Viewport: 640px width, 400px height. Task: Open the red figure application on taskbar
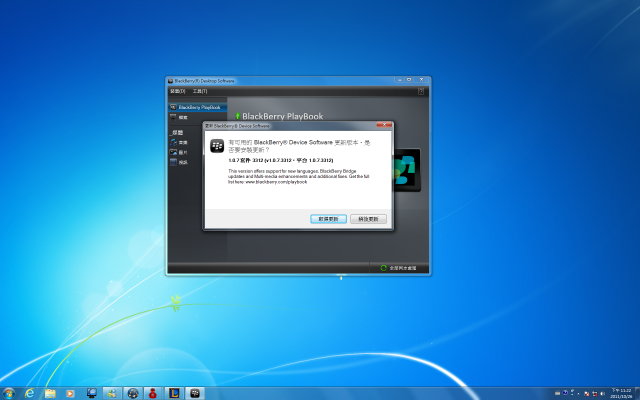(x=153, y=393)
